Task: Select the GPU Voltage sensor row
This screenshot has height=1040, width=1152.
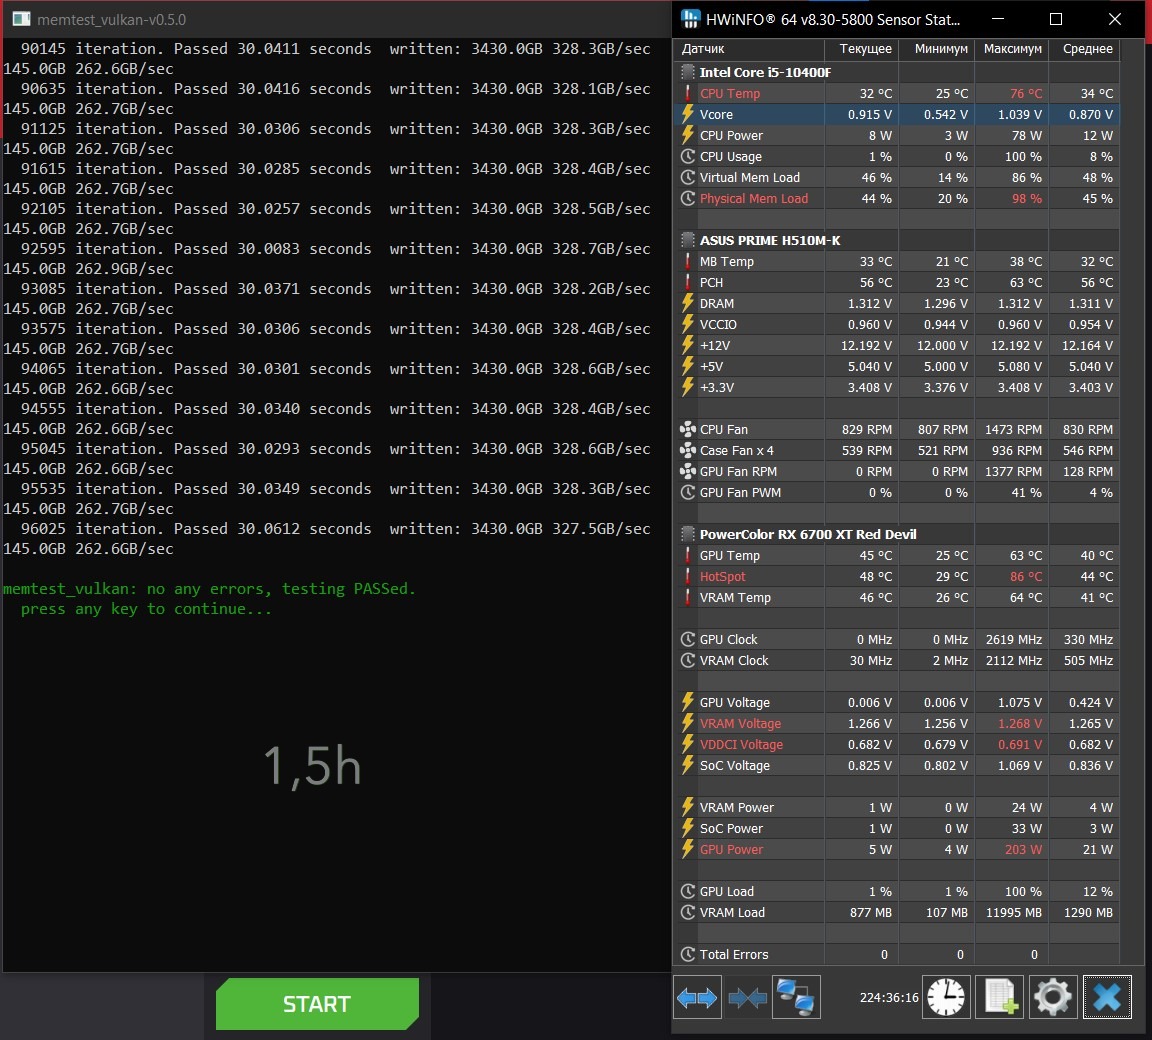Action: [x=896, y=702]
